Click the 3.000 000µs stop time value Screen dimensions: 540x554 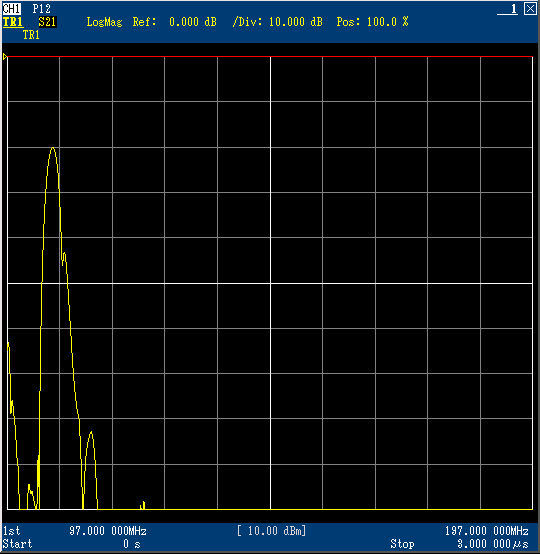493,543
